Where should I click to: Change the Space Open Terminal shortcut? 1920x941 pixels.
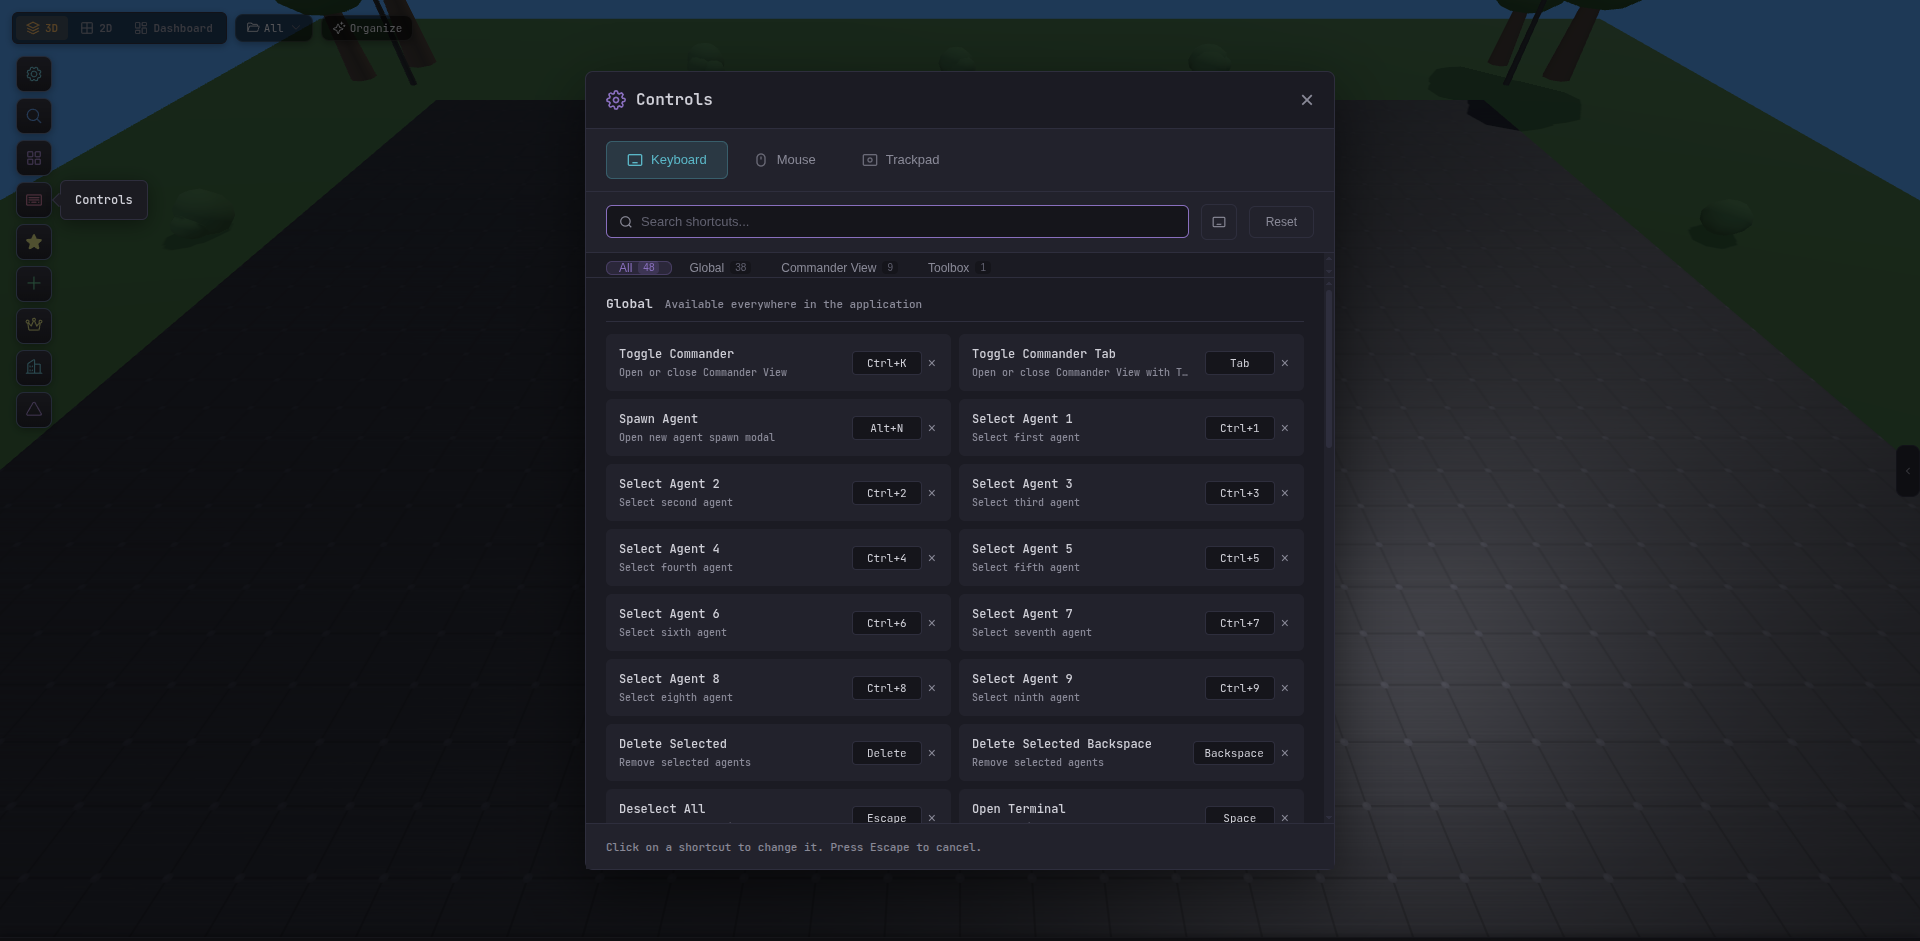[1240, 815]
